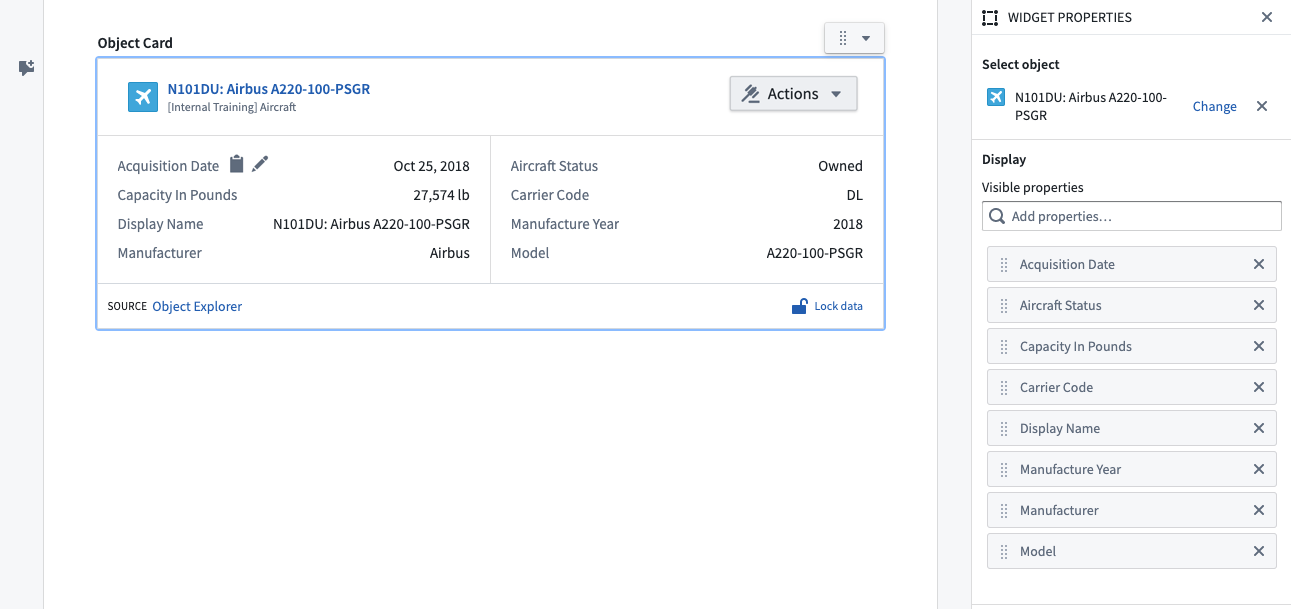Click the Add properties search field
The image size is (1291, 609).
(1132, 216)
